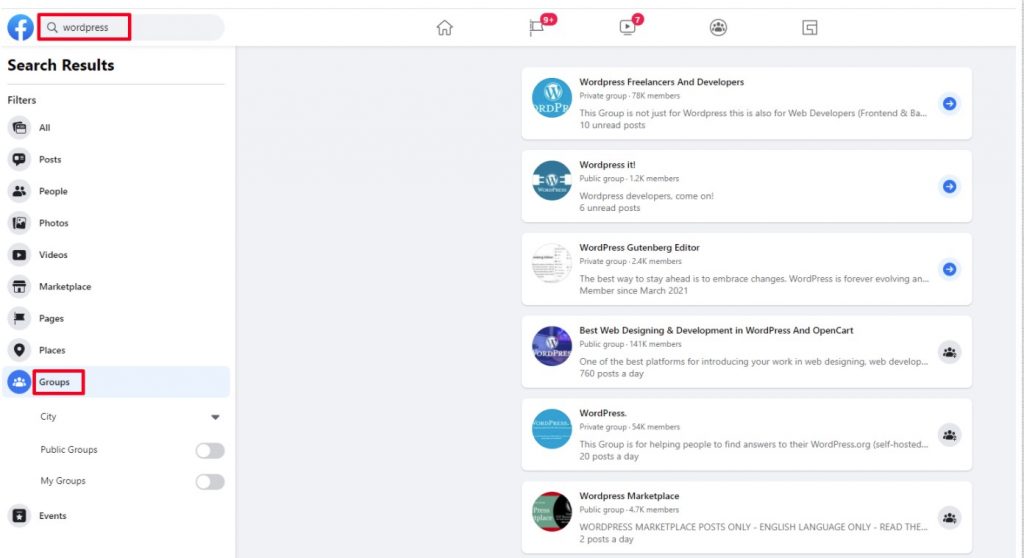
Task: Expand the City filter dropdown
Action: (x=215, y=417)
